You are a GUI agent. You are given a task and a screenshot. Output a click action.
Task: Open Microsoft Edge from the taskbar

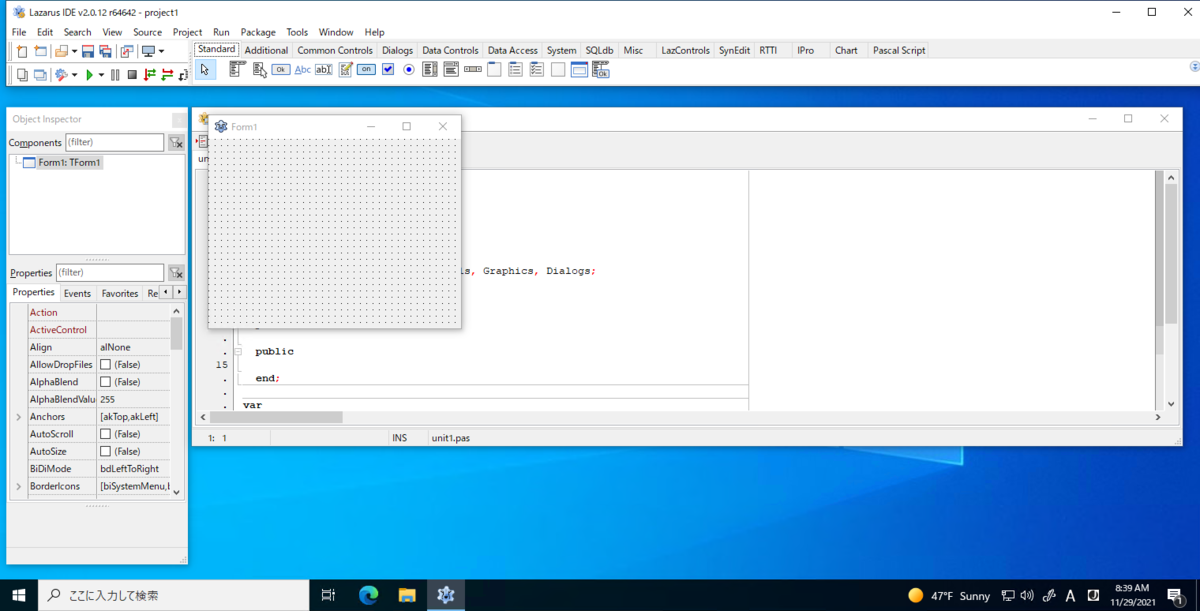click(369, 595)
